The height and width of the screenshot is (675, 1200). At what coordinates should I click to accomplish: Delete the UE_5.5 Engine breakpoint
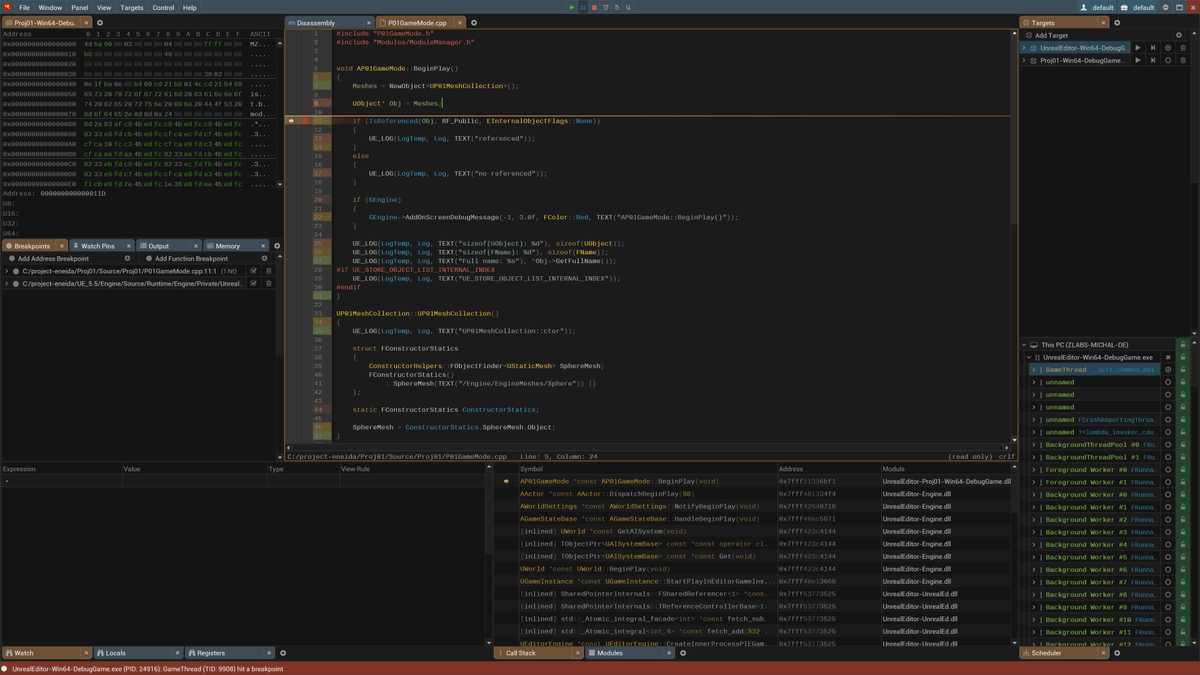tap(268, 283)
